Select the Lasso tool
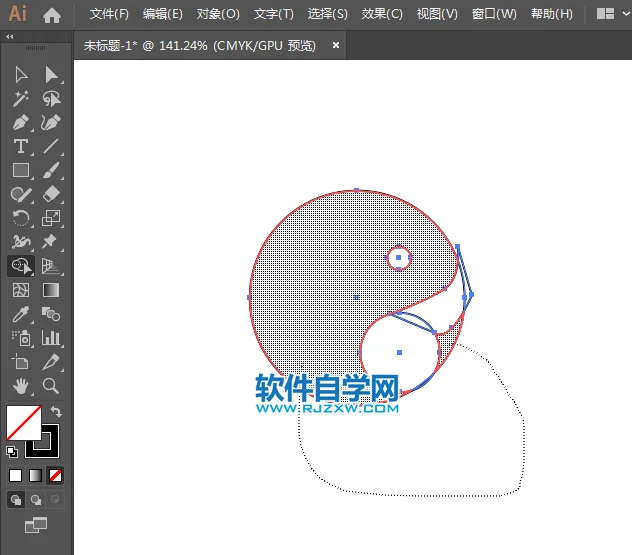This screenshot has width=632, height=555. tap(51, 99)
